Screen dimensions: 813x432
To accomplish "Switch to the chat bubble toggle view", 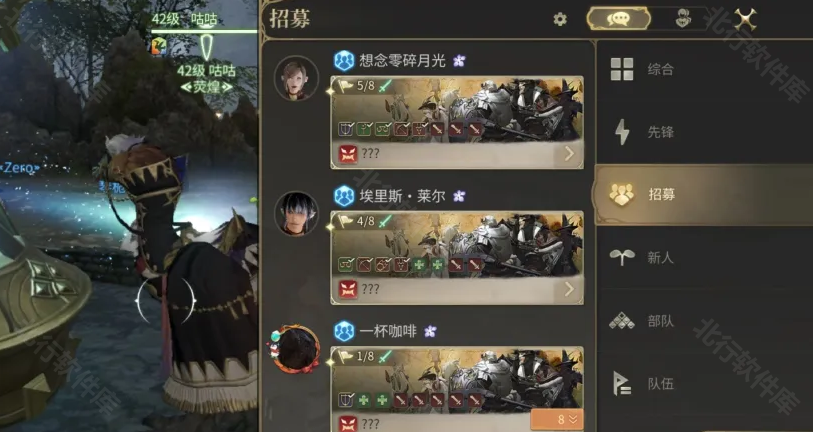I will pyautogui.click(x=618, y=19).
